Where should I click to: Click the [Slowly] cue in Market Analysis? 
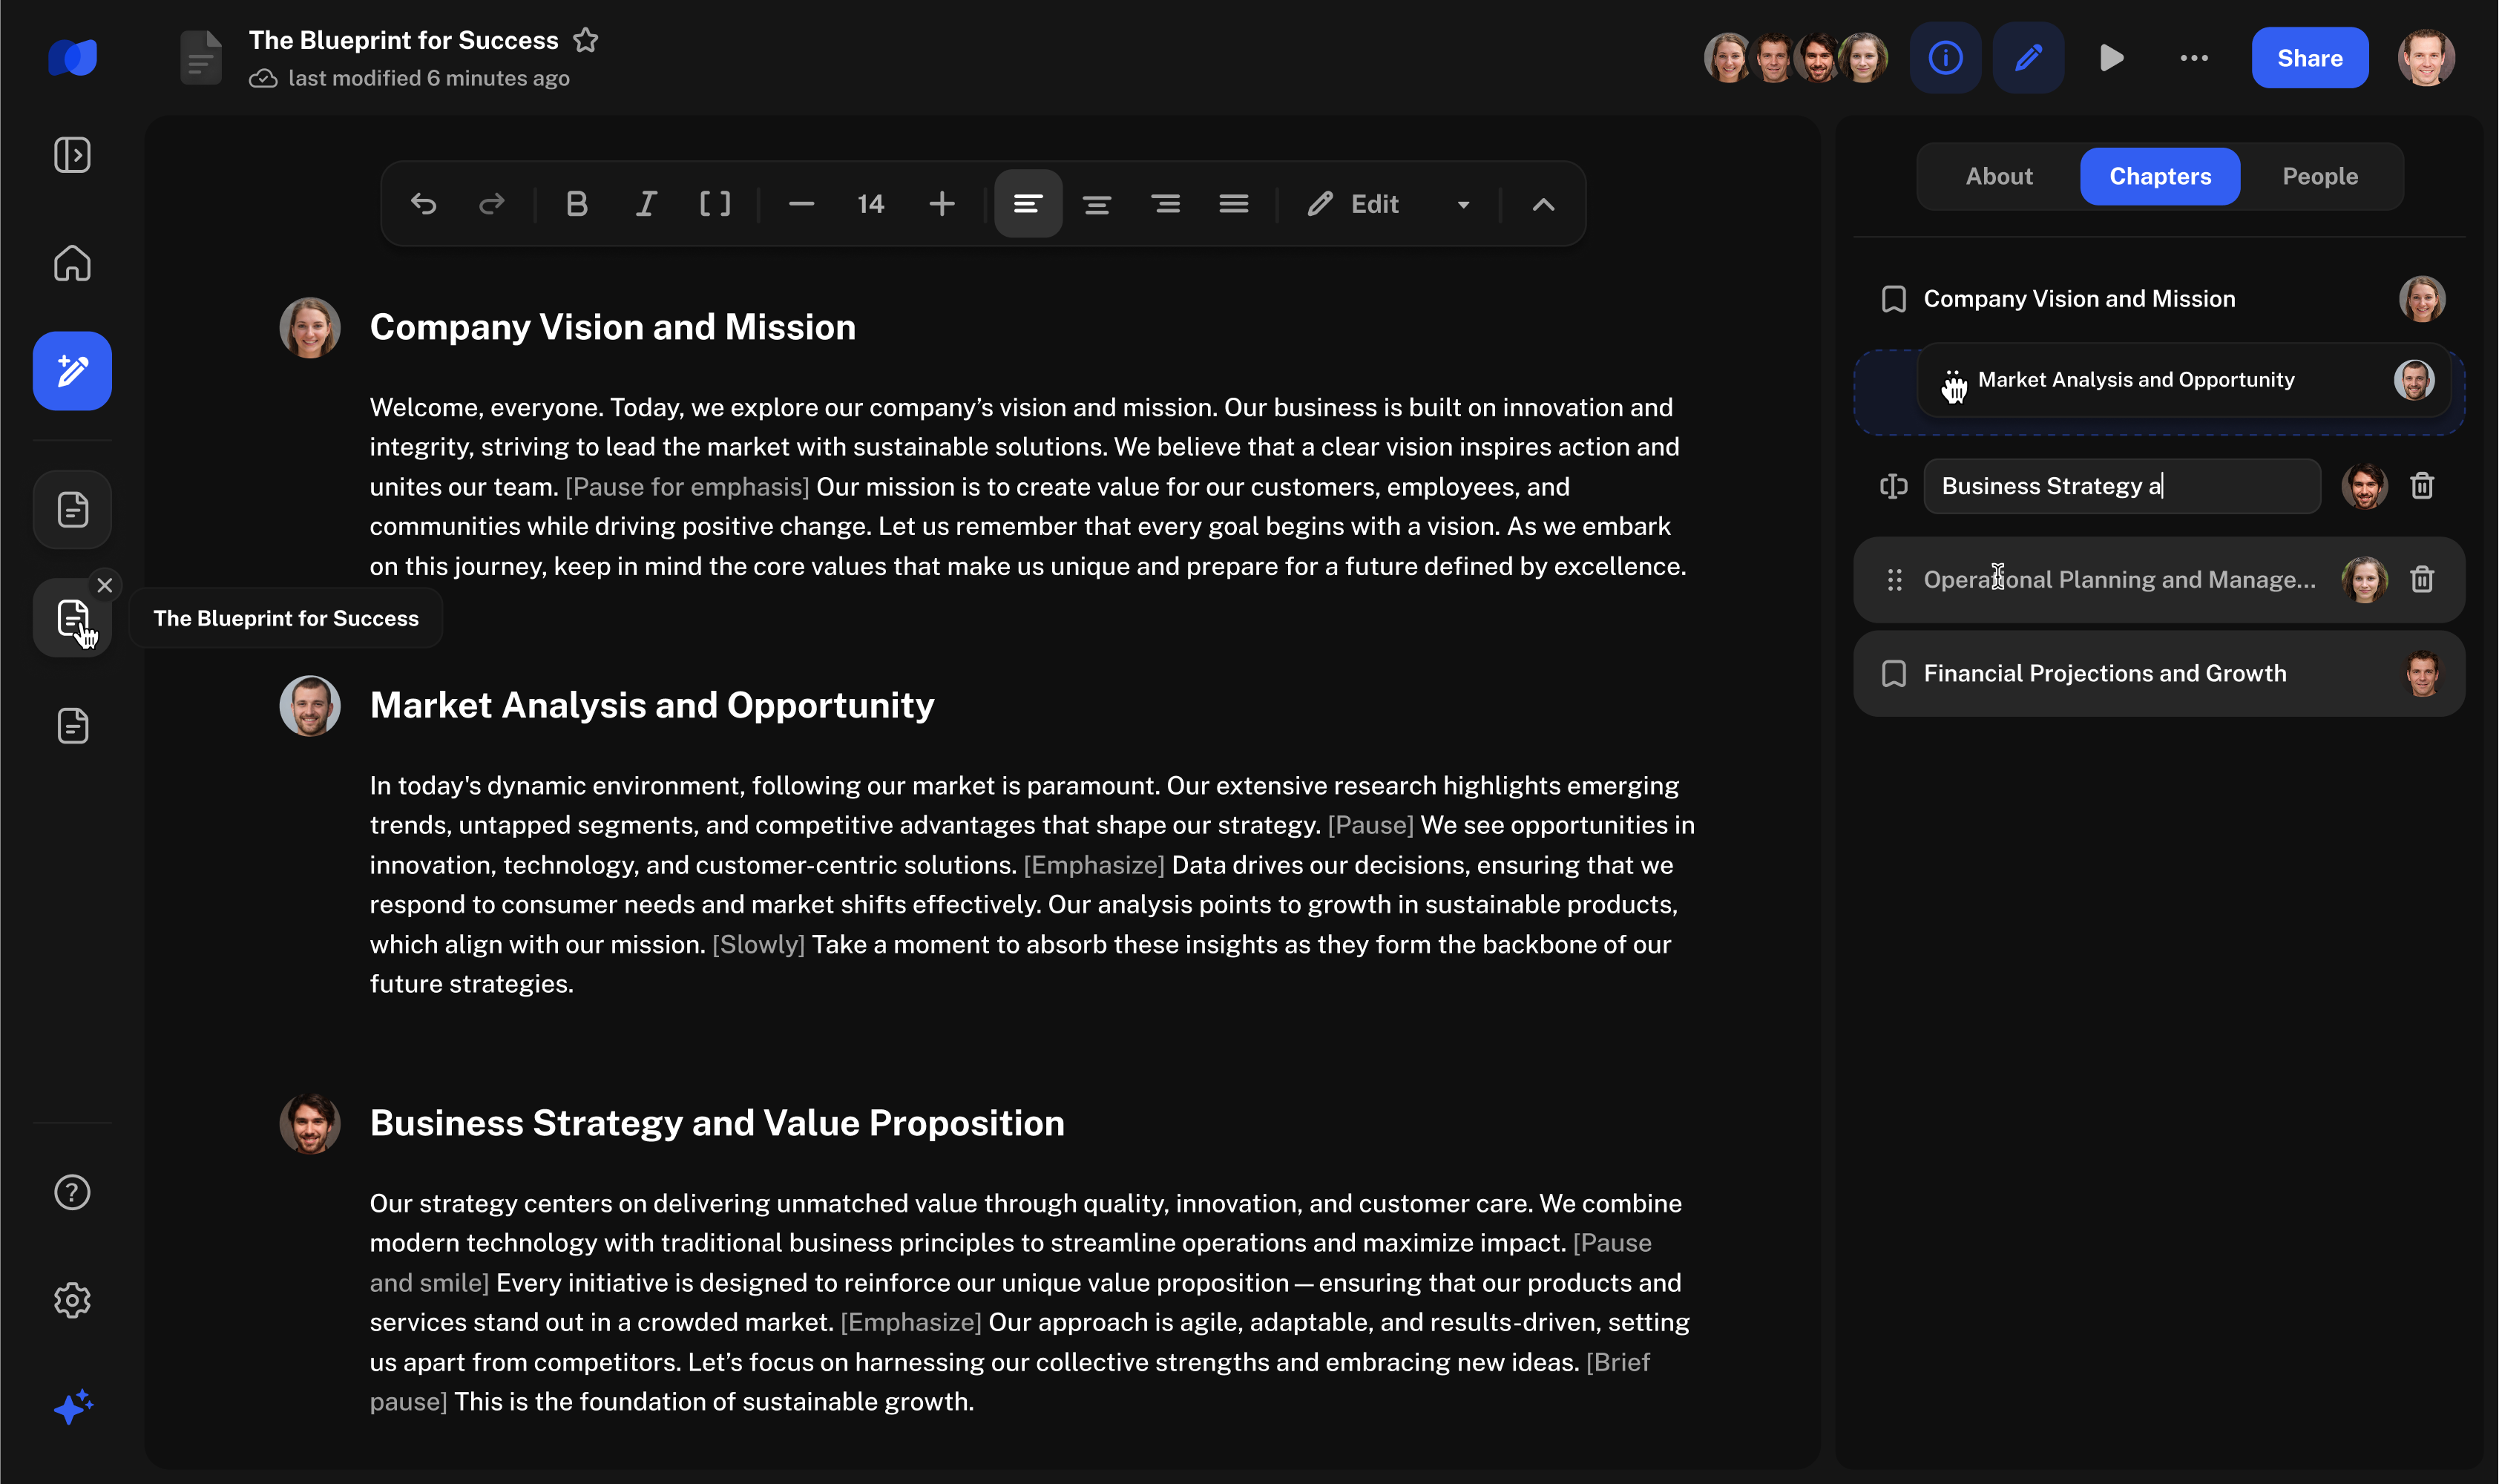[x=758, y=945]
